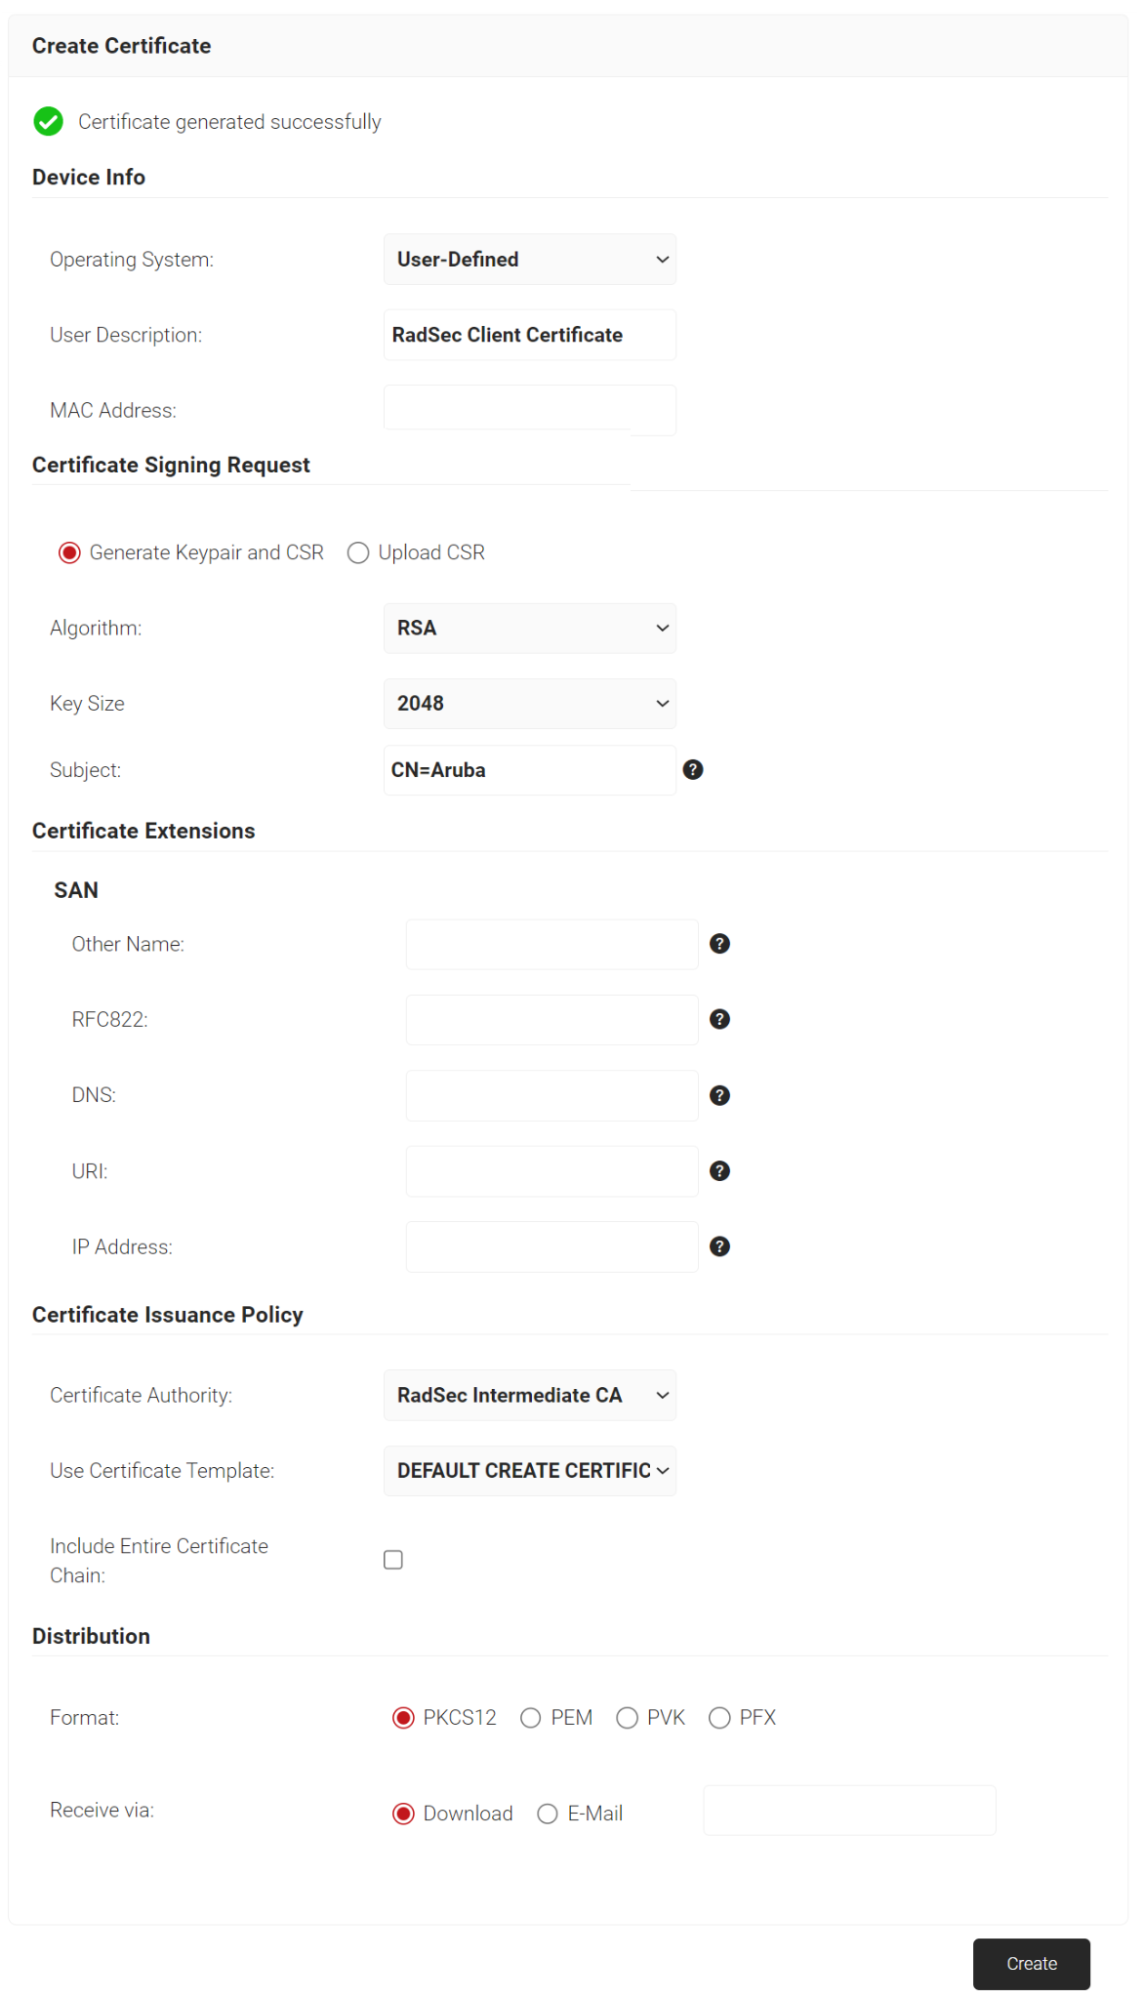
Task: Show help for the URI field
Action: point(719,1171)
